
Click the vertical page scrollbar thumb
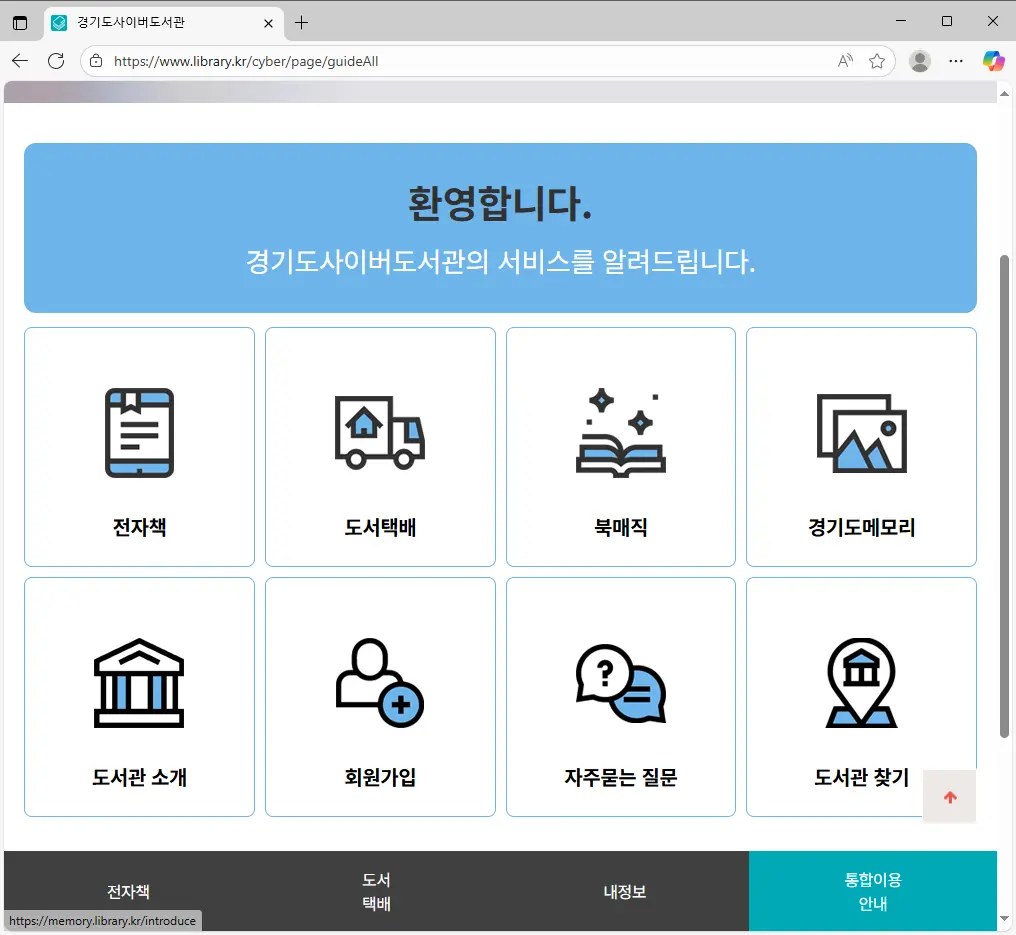click(1004, 496)
